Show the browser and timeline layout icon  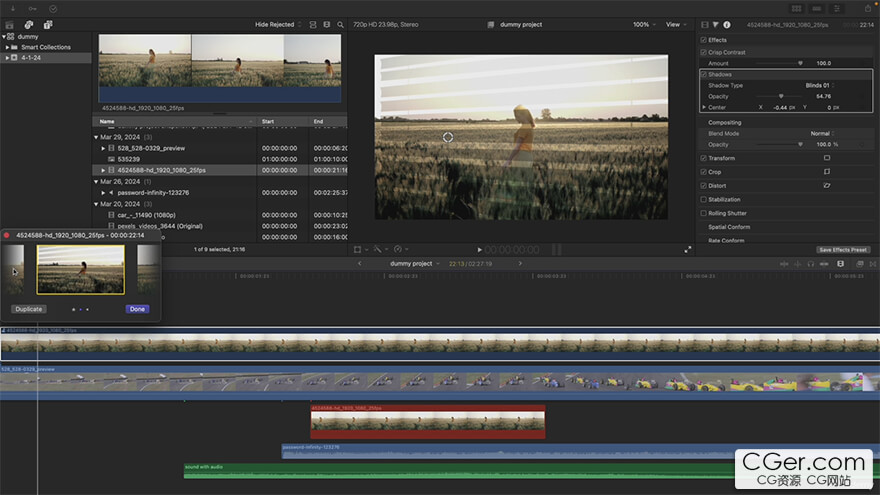pos(796,8)
